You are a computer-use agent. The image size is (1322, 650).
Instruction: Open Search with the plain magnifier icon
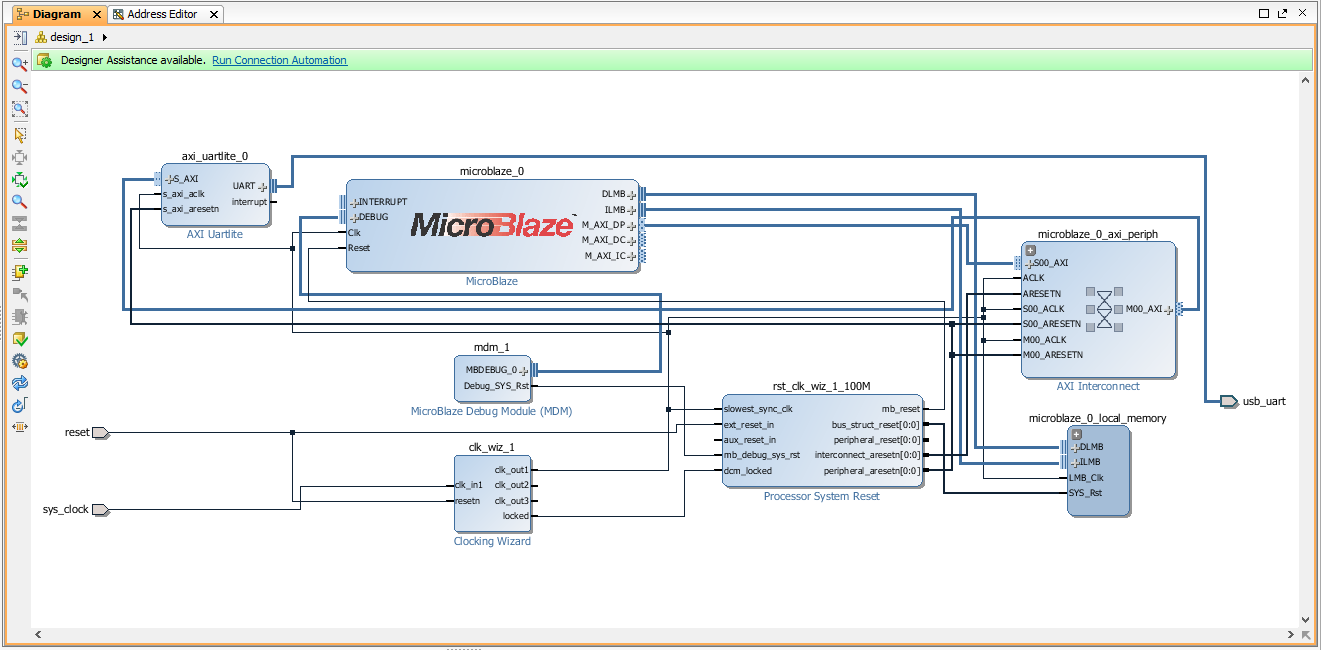(19, 201)
